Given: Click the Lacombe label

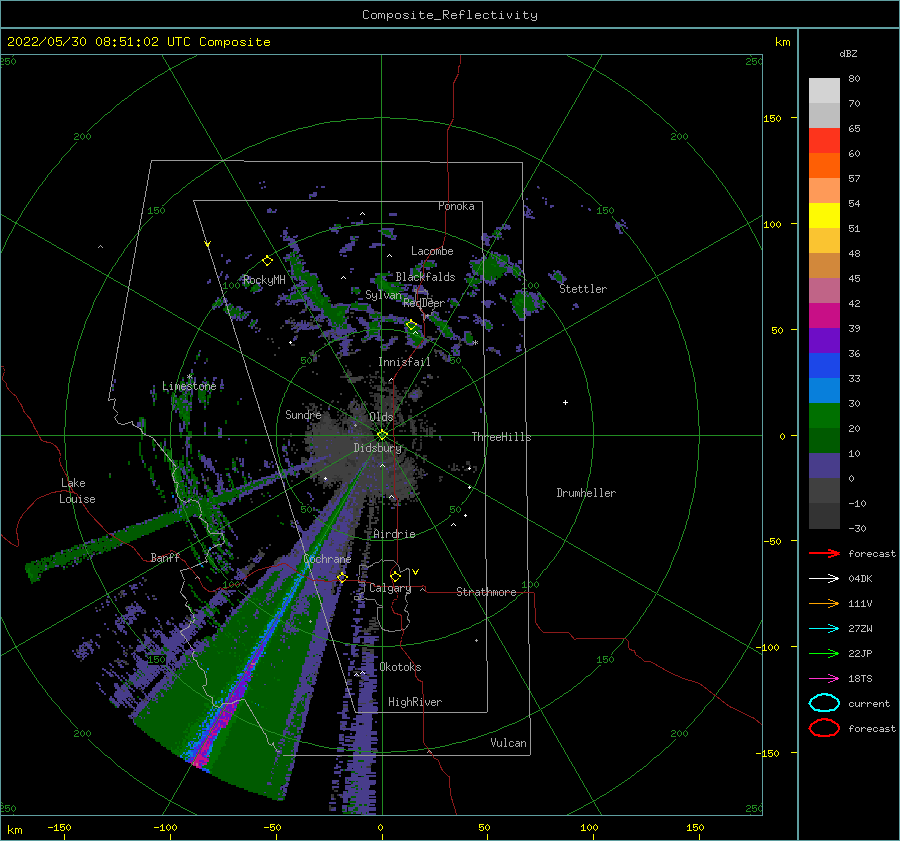Looking at the screenshot, I should click(x=432, y=251).
